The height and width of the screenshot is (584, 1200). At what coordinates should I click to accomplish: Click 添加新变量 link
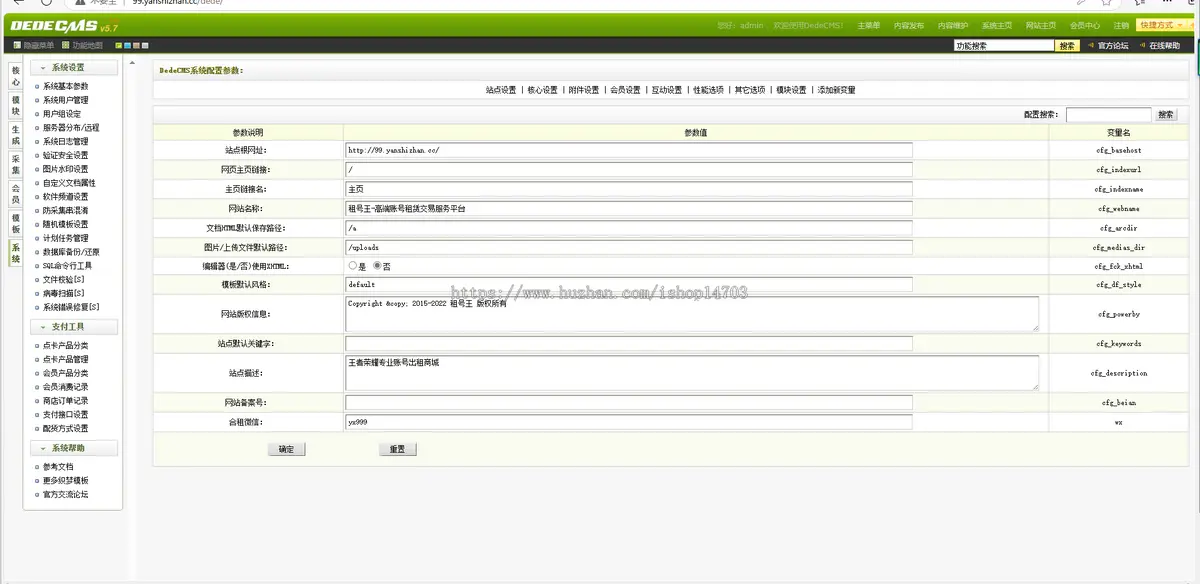click(836, 90)
